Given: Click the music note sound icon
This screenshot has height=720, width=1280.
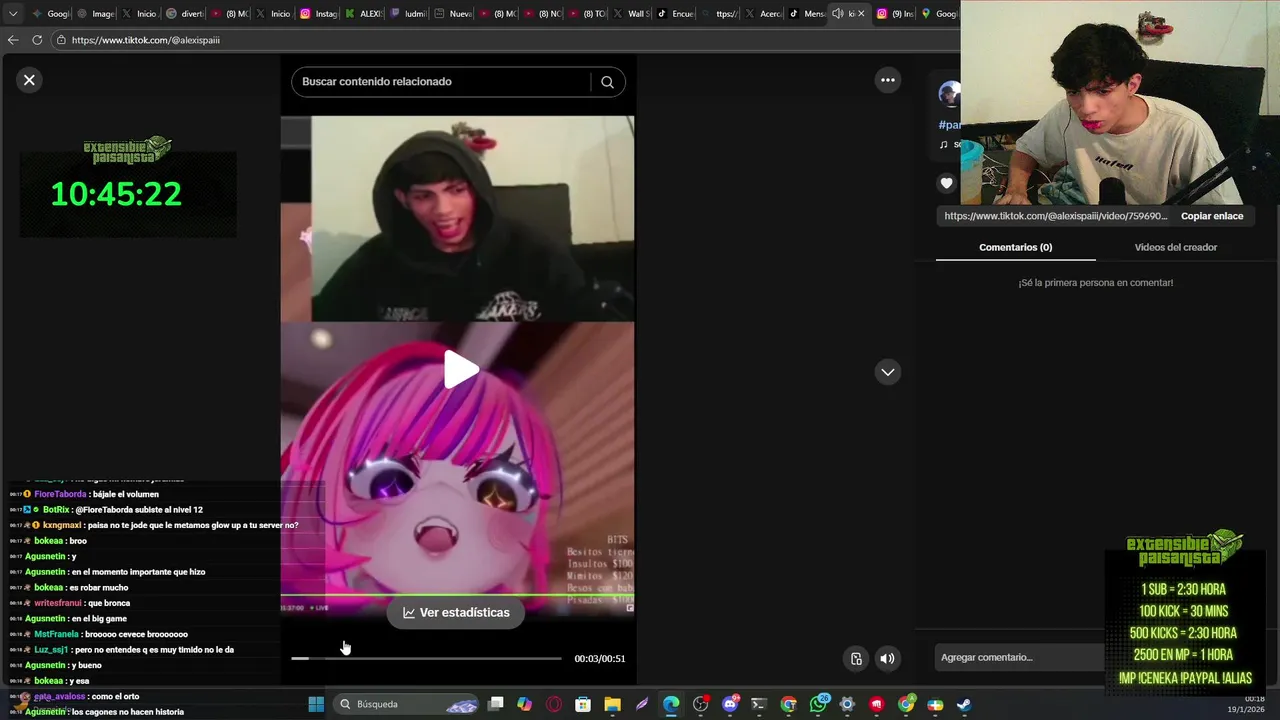Looking at the screenshot, I should coord(943,144).
